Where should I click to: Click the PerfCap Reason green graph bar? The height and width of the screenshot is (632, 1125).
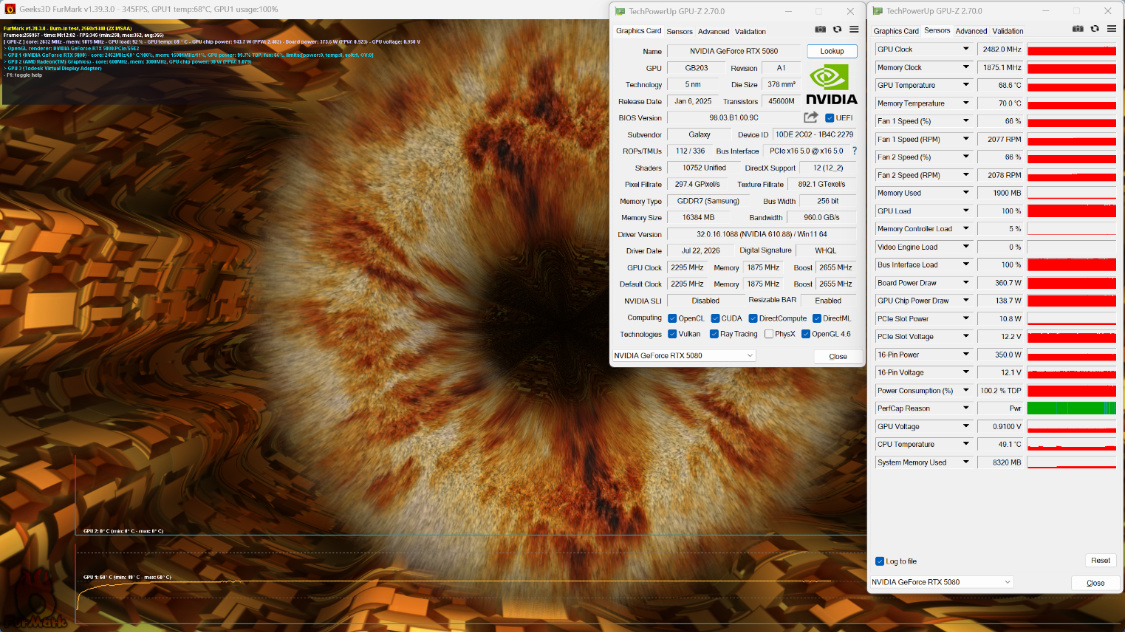tap(1071, 408)
